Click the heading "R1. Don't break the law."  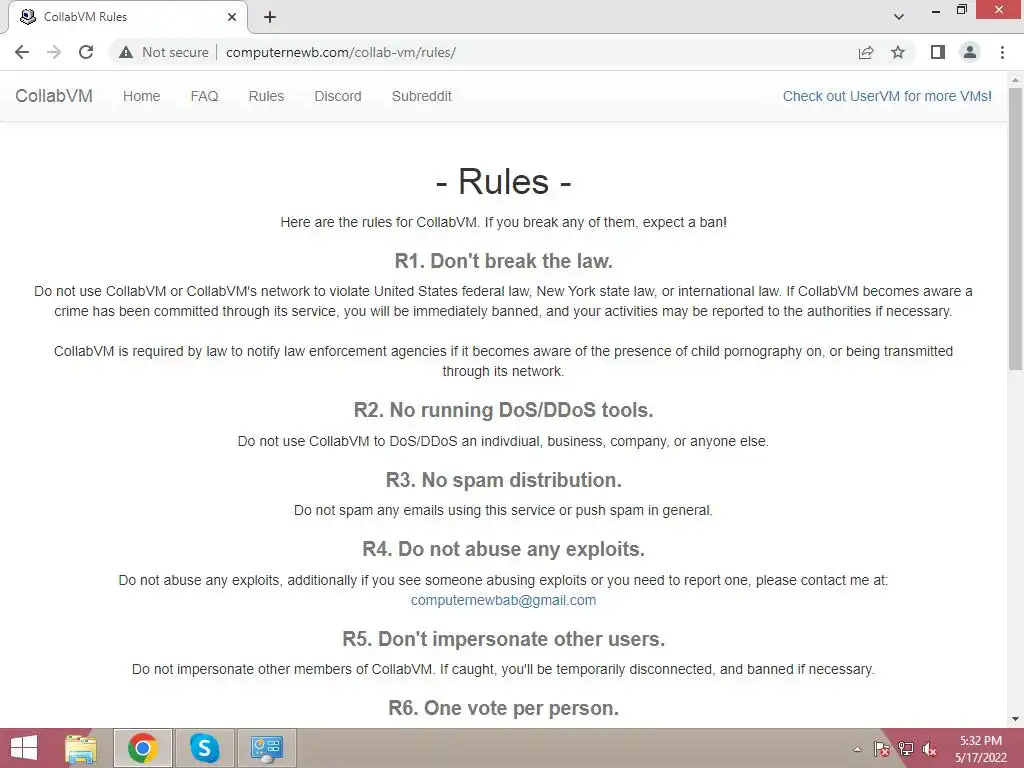click(x=504, y=261)
